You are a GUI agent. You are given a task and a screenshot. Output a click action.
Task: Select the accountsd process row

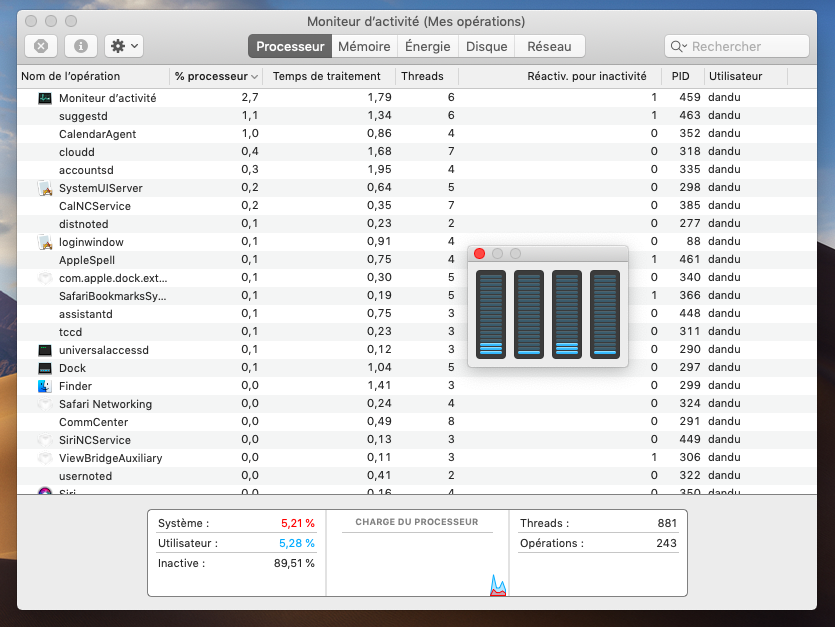pos(416,170)
